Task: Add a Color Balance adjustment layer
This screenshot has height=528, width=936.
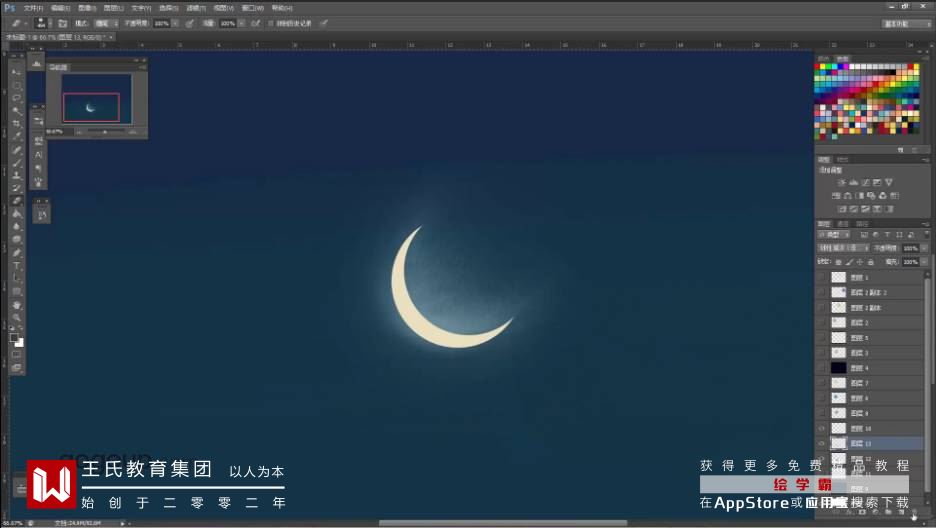Action: [x=848, y=196]
